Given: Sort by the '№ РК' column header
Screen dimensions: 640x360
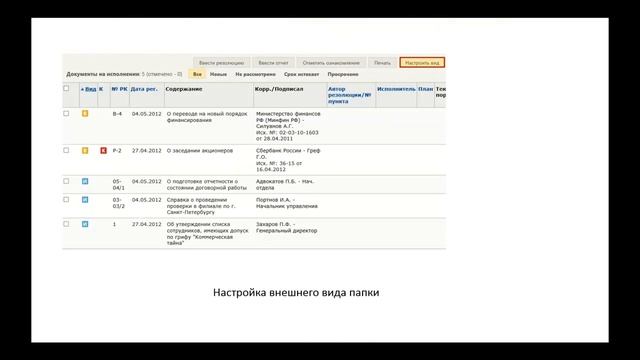Looking at the screenshot, I should click(120, 89).
